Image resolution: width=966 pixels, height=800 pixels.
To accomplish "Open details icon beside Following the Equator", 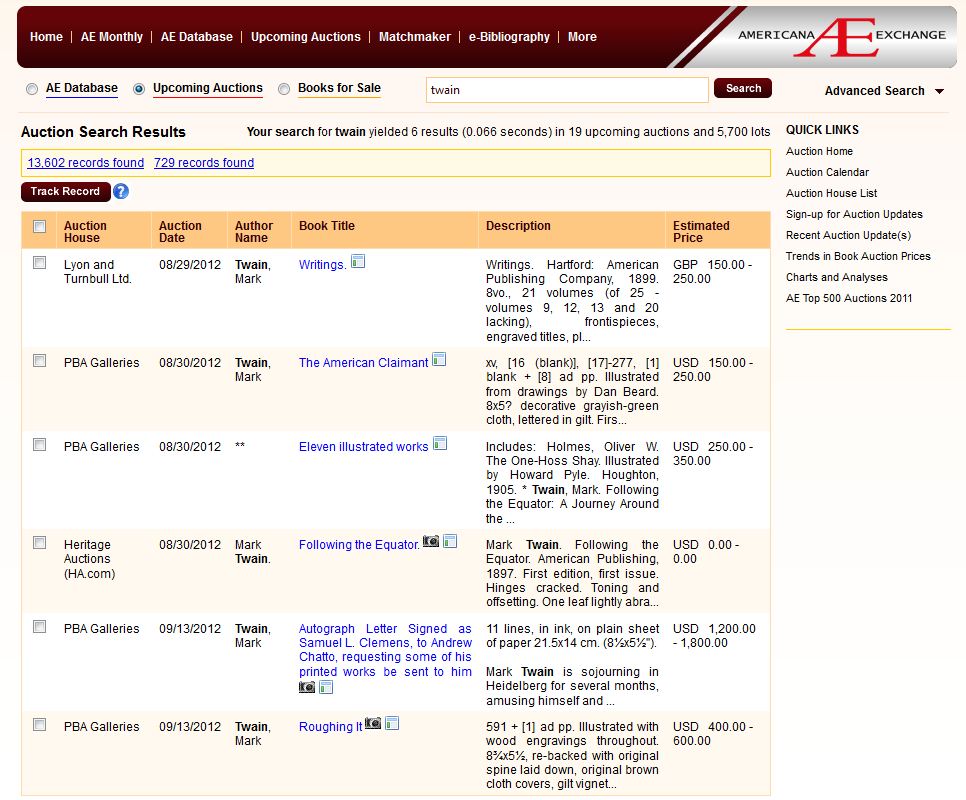I will [450, 541].
